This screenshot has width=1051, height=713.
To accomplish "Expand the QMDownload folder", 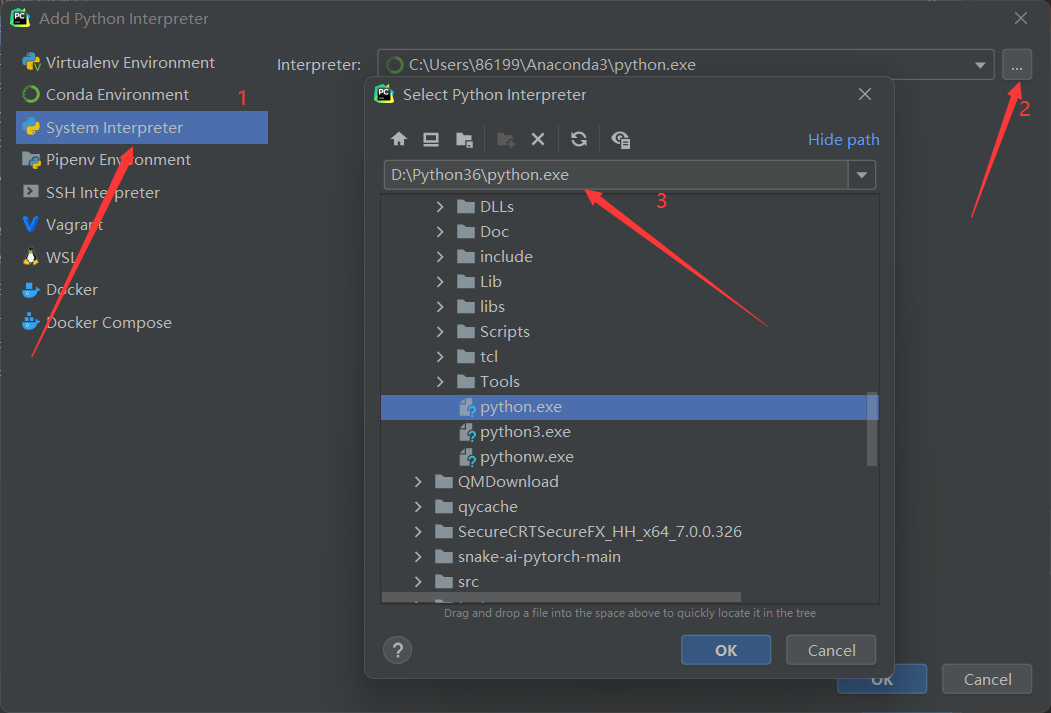I will point(418,482).
